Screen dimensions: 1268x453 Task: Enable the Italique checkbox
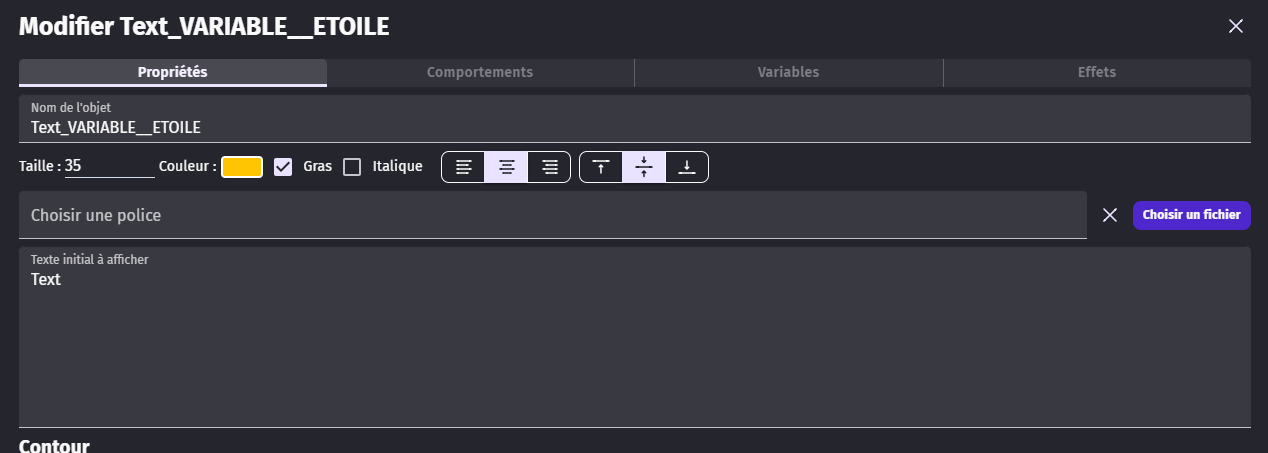coord(352,167)
